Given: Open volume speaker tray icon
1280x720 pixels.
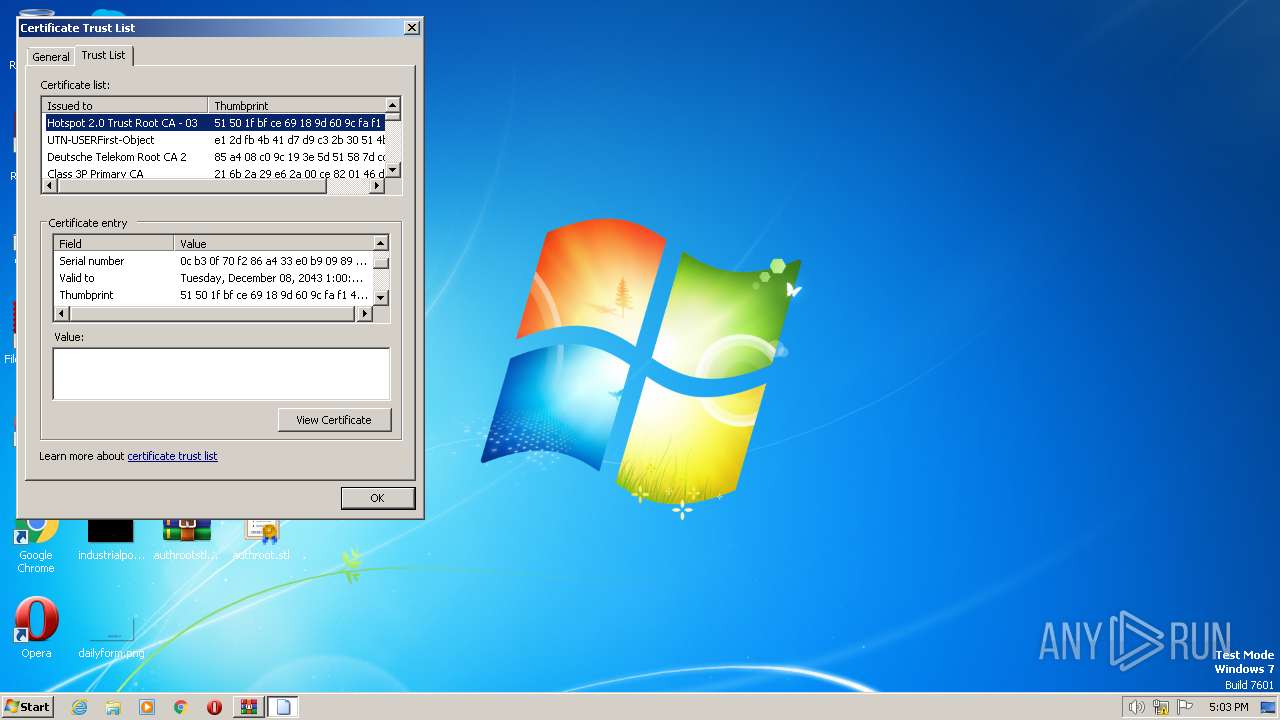Looking at the screenshot, I should [1136, 707].
